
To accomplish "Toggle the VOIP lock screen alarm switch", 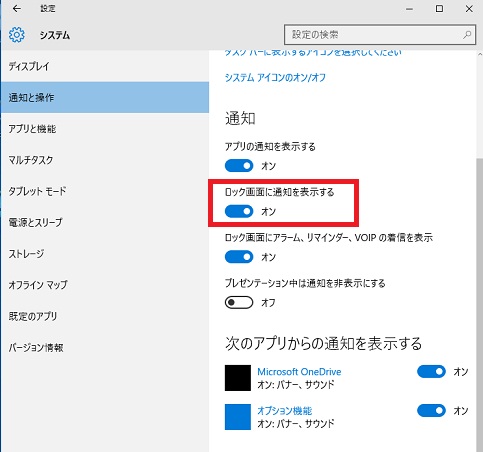I will pos(239,257).
